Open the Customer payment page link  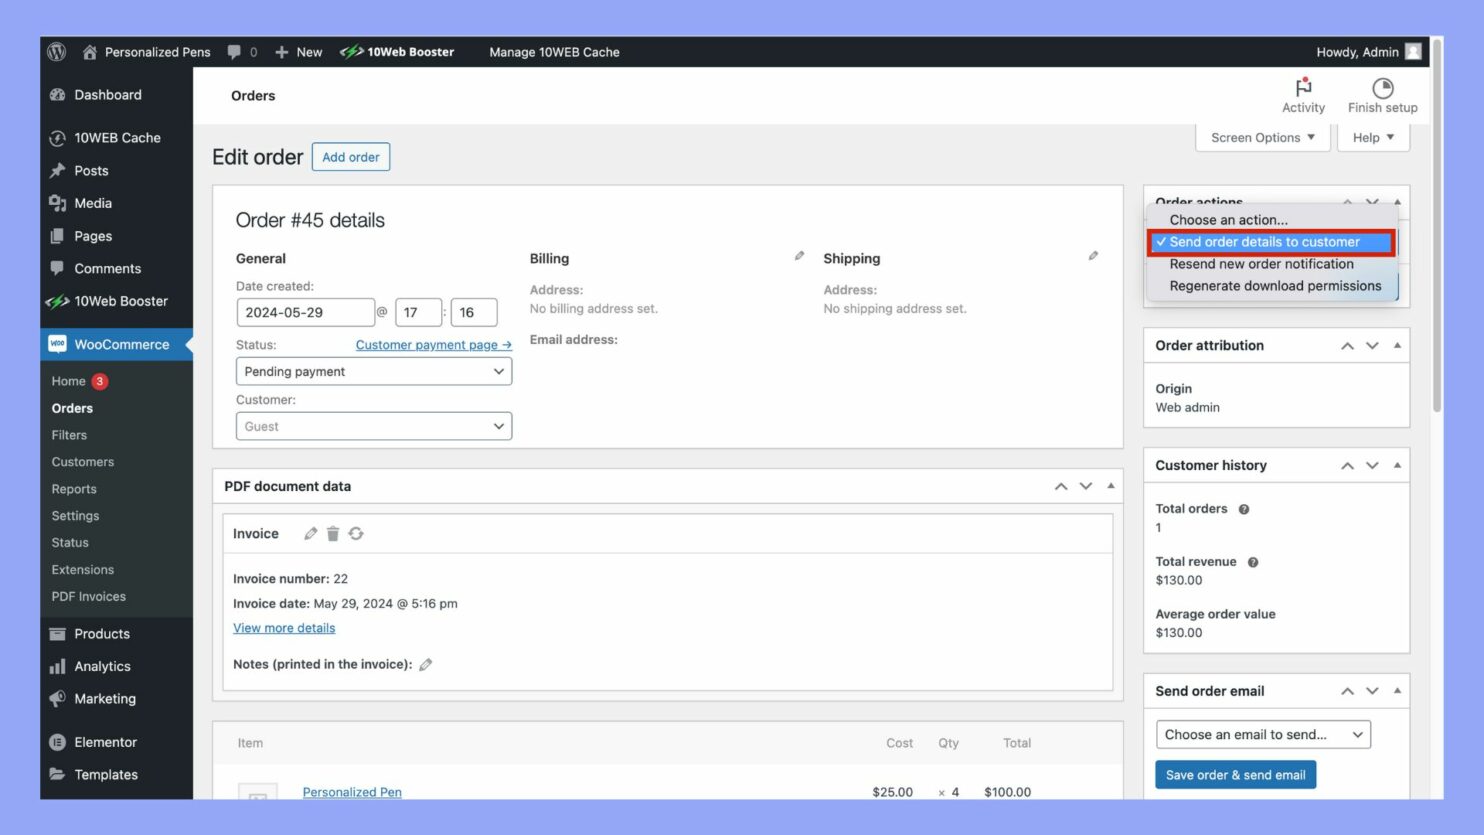pos(433,344)
